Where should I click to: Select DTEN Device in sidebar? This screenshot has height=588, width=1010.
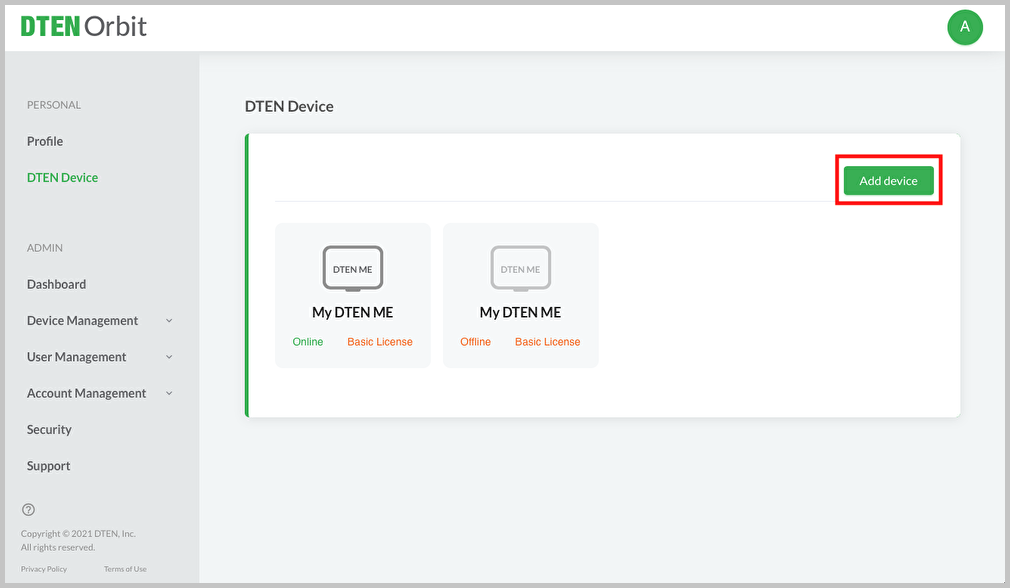tap(62, 177)
